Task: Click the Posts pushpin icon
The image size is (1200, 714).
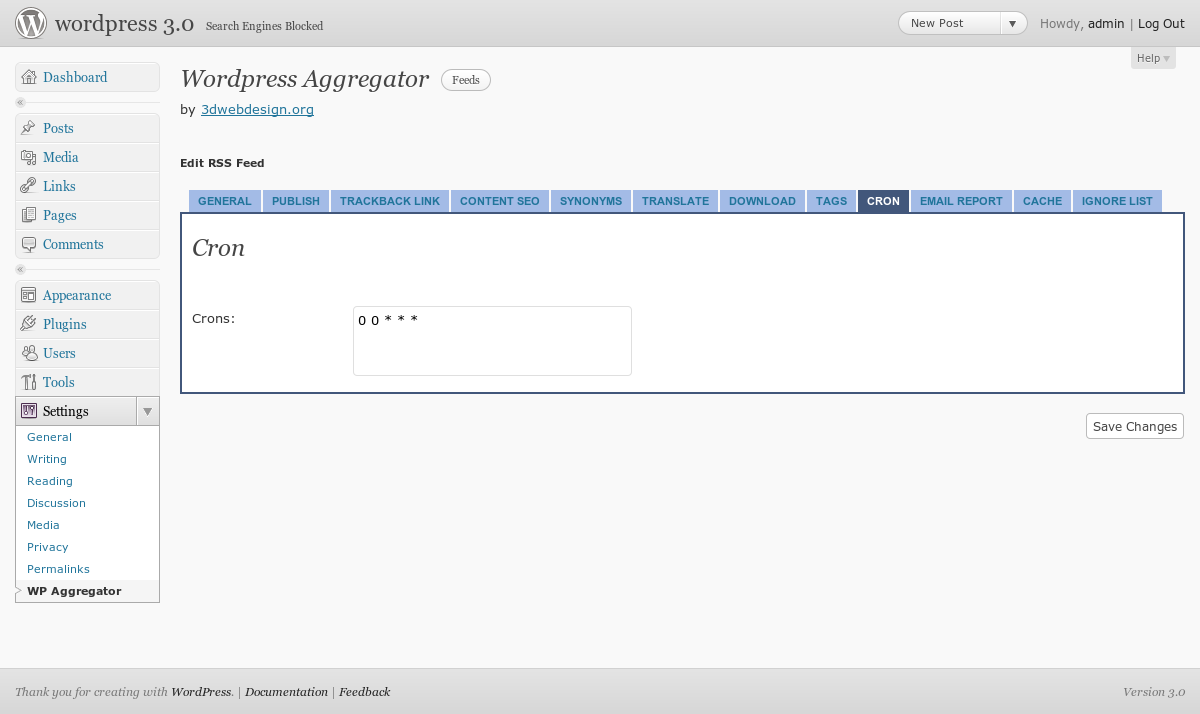Action: (x=29, y=128)
